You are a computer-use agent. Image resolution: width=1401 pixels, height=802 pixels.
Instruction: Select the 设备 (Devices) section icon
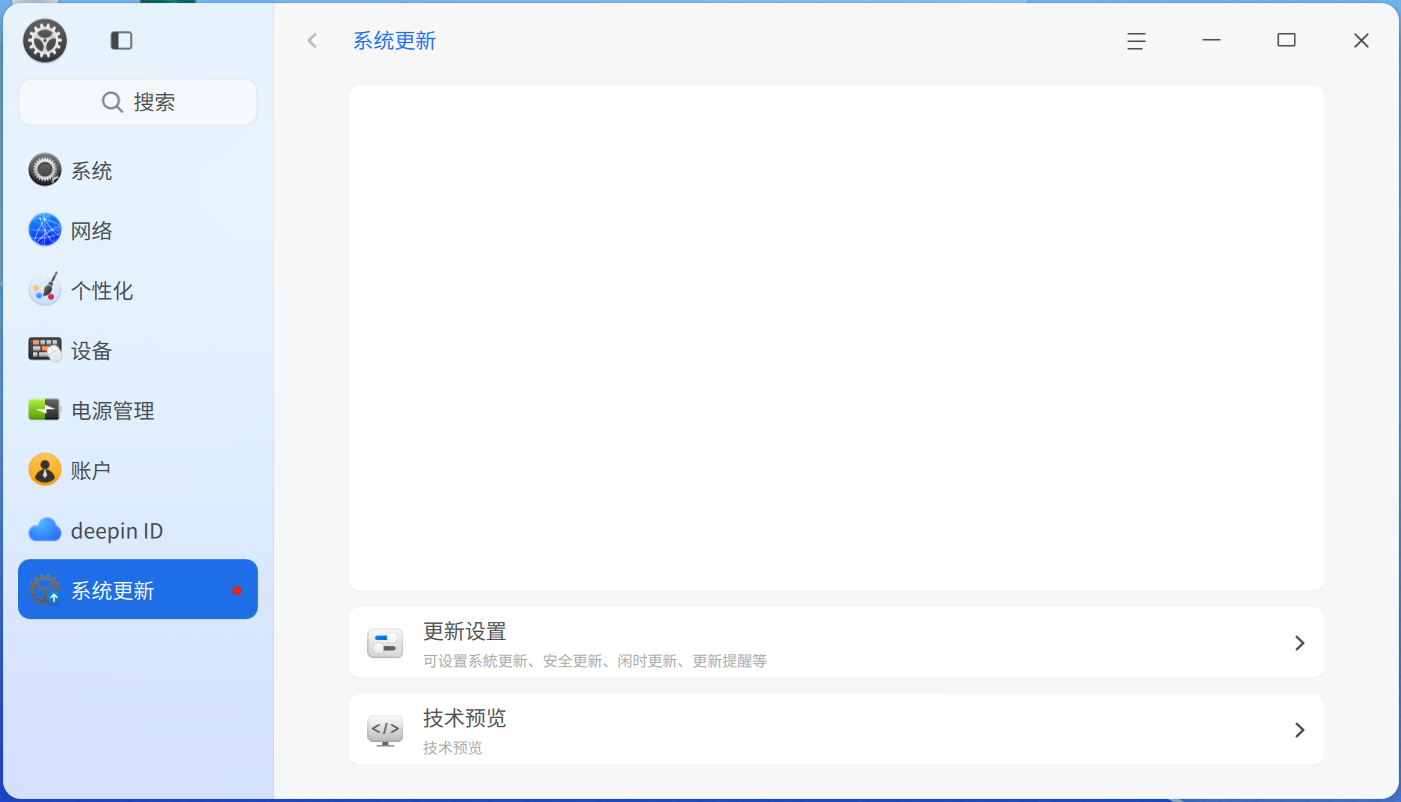pos(44,349)
